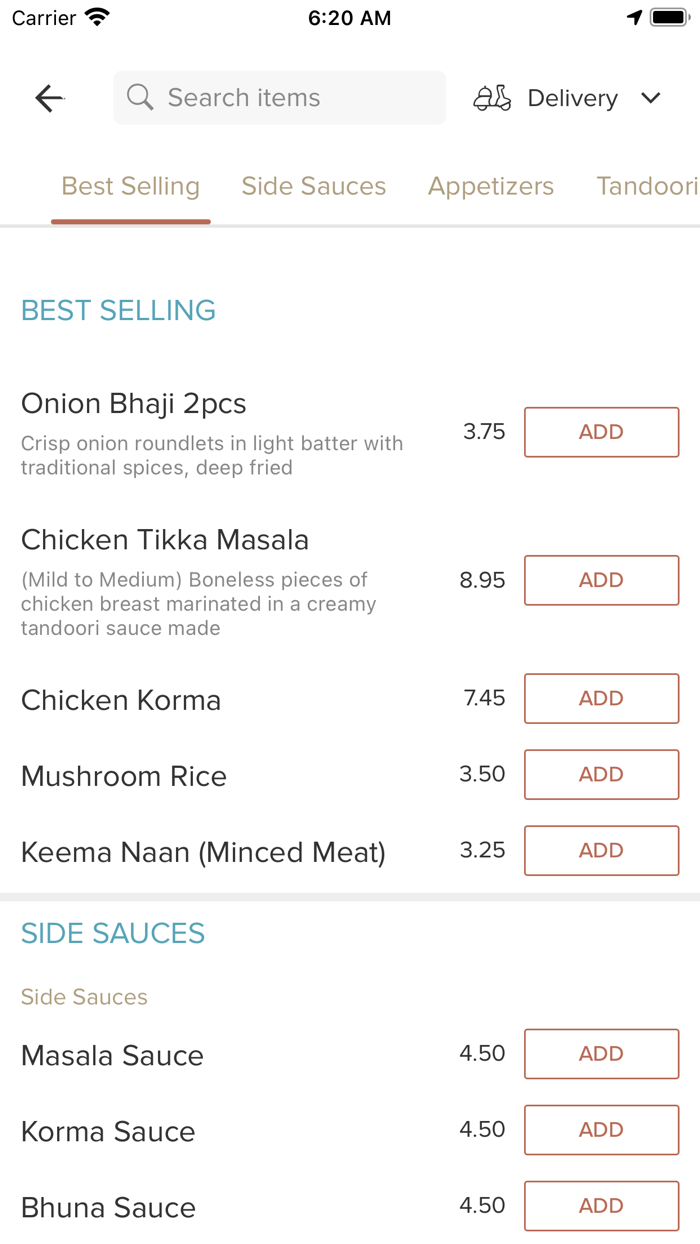The width and height of the screenshot is (700, 1244).
Task: Open the Chicken Tikka Masala item name
Action: [165, 540]
